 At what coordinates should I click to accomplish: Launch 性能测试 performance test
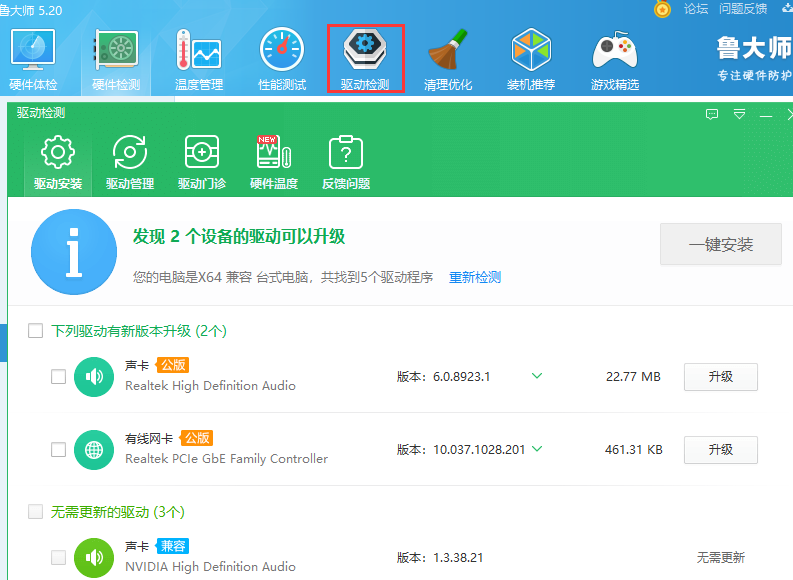pyautogui.click(x=281, y=58)
